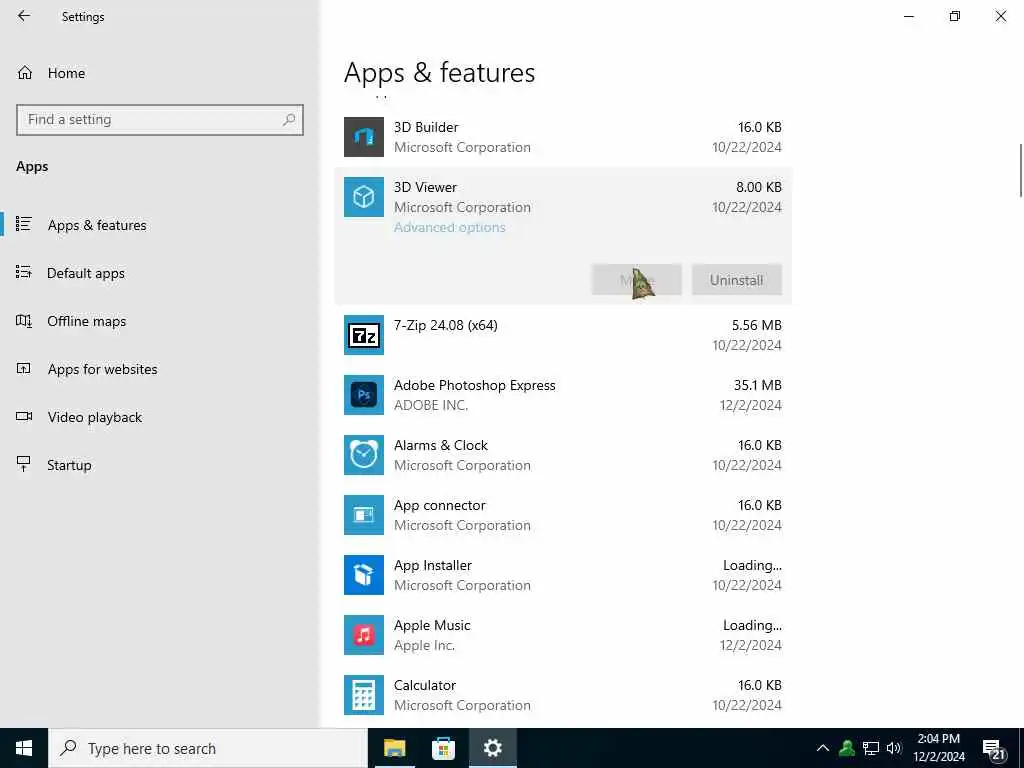Select the Calculator app icon

[x=364, y=695]
